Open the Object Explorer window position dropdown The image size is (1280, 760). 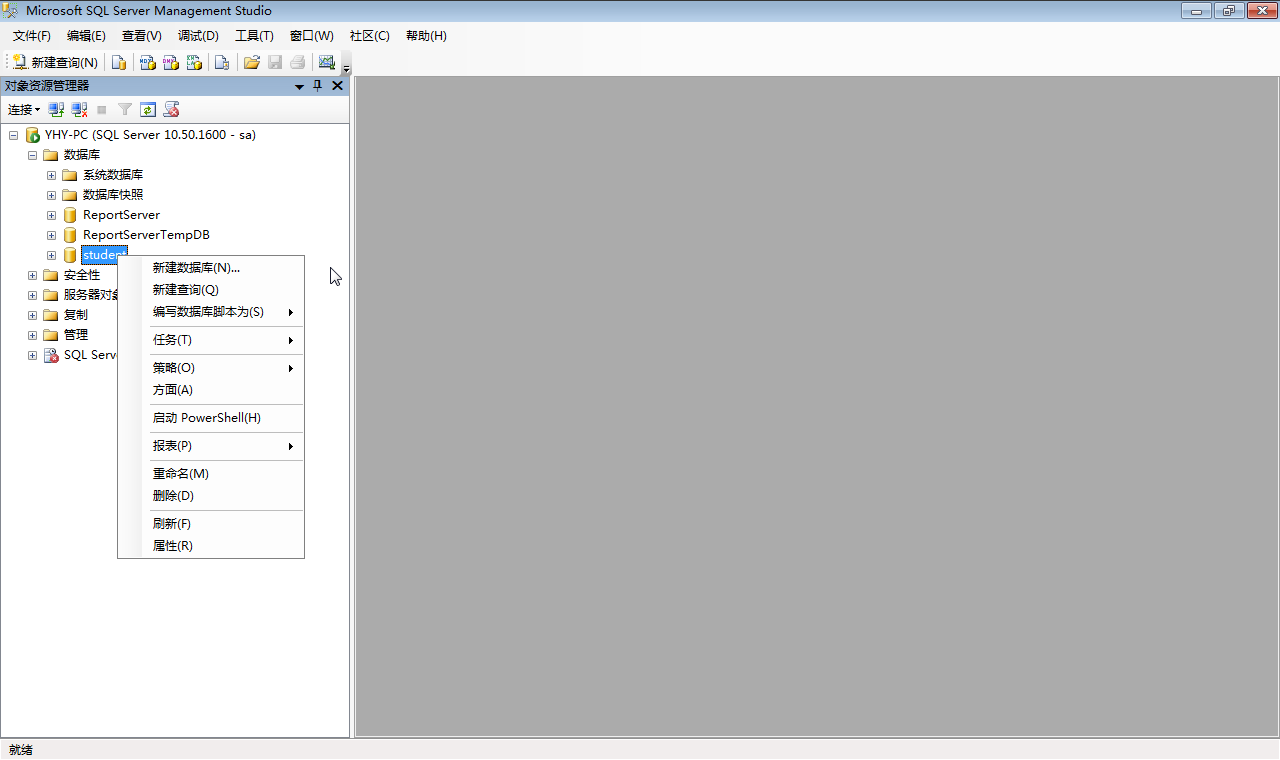pyautogui.click(x=299, y=86)
